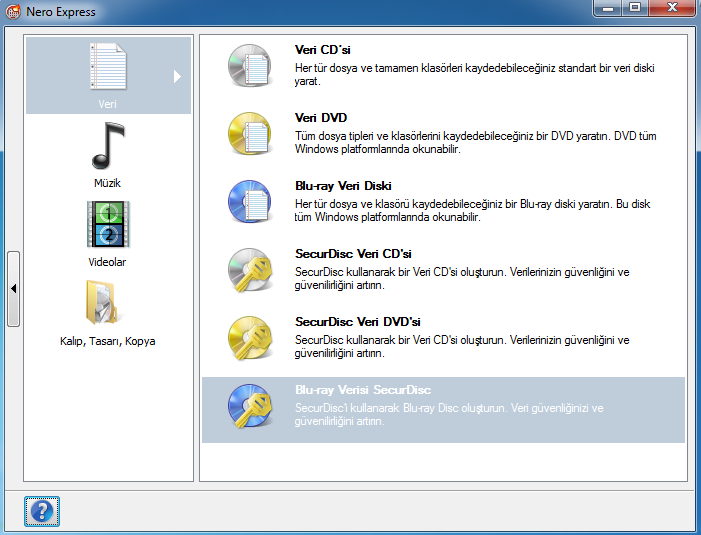Select the SecurDisc Veri DVD'si title
This screenshot has height=535, width=701.
tap(359, 322)
